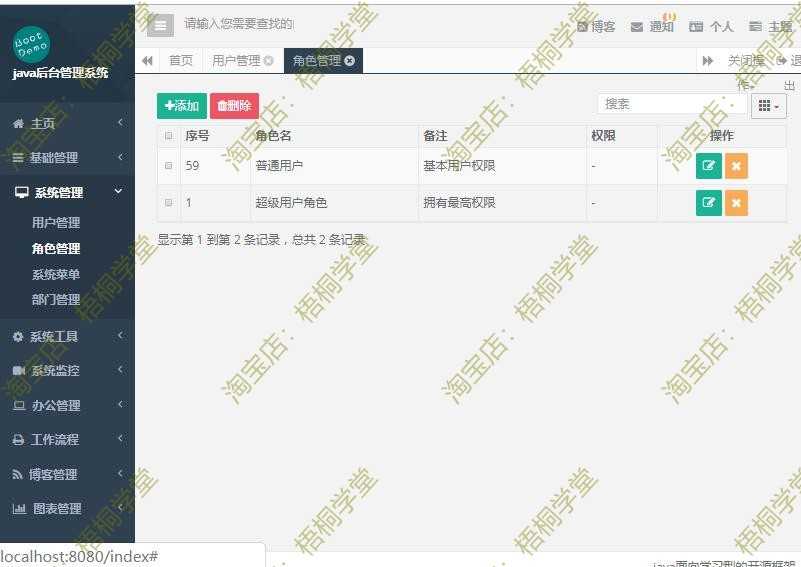Focus the 搜索 table search box
This screenshot has width=801, height=567.
(x=672, y=104)
